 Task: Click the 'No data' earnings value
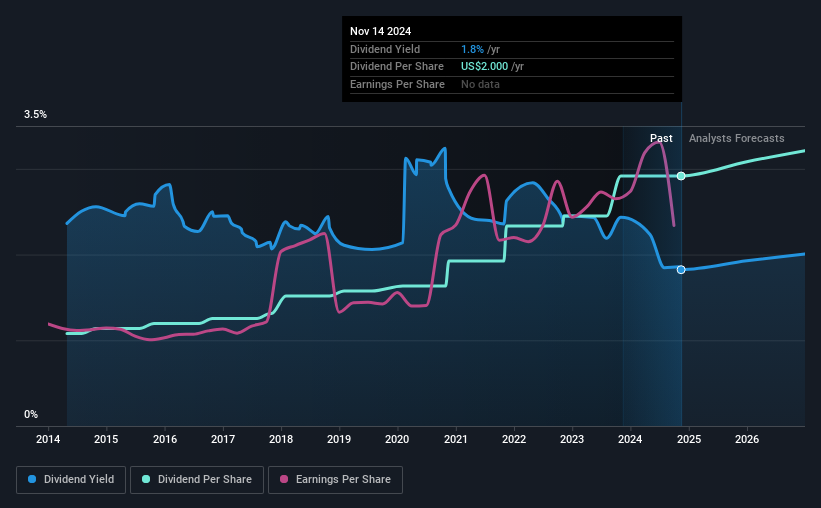pyautogui.click(x=480, y=84)
